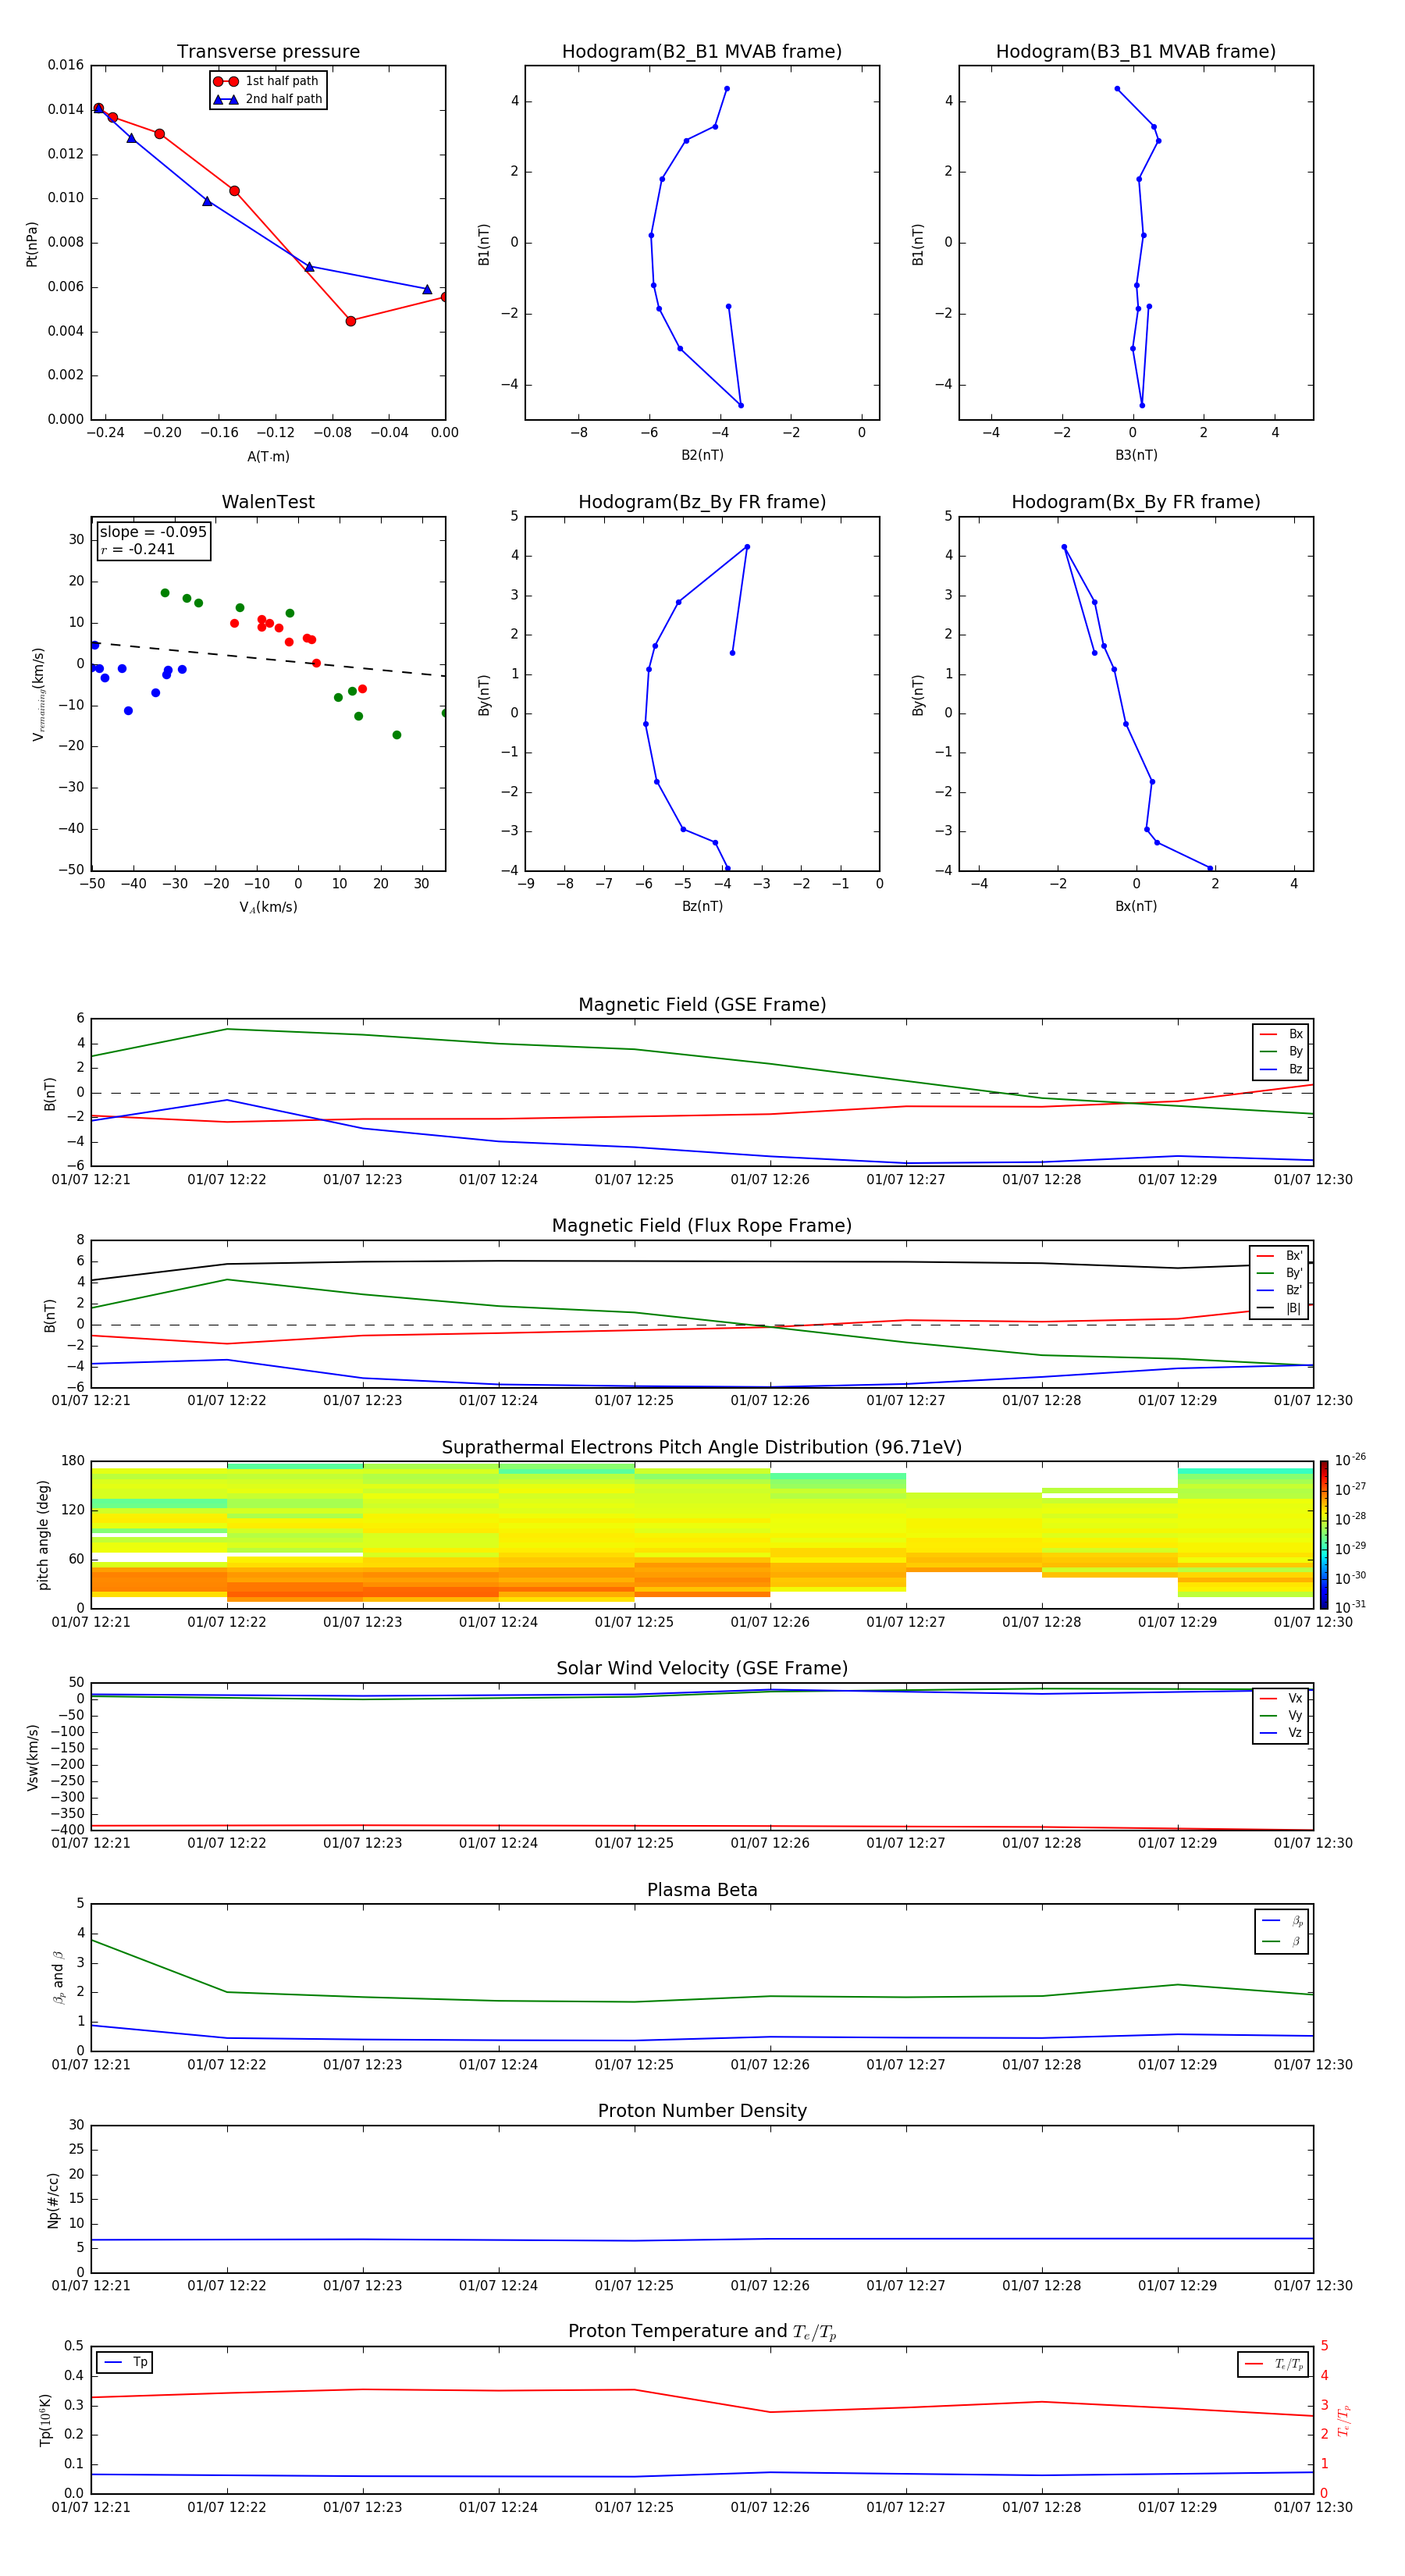The width and height of the screenshot is (1405, 2576).
Task: Select 'Vx' in solar wind velocity legend
Action: click(x=1281, y=1698)
